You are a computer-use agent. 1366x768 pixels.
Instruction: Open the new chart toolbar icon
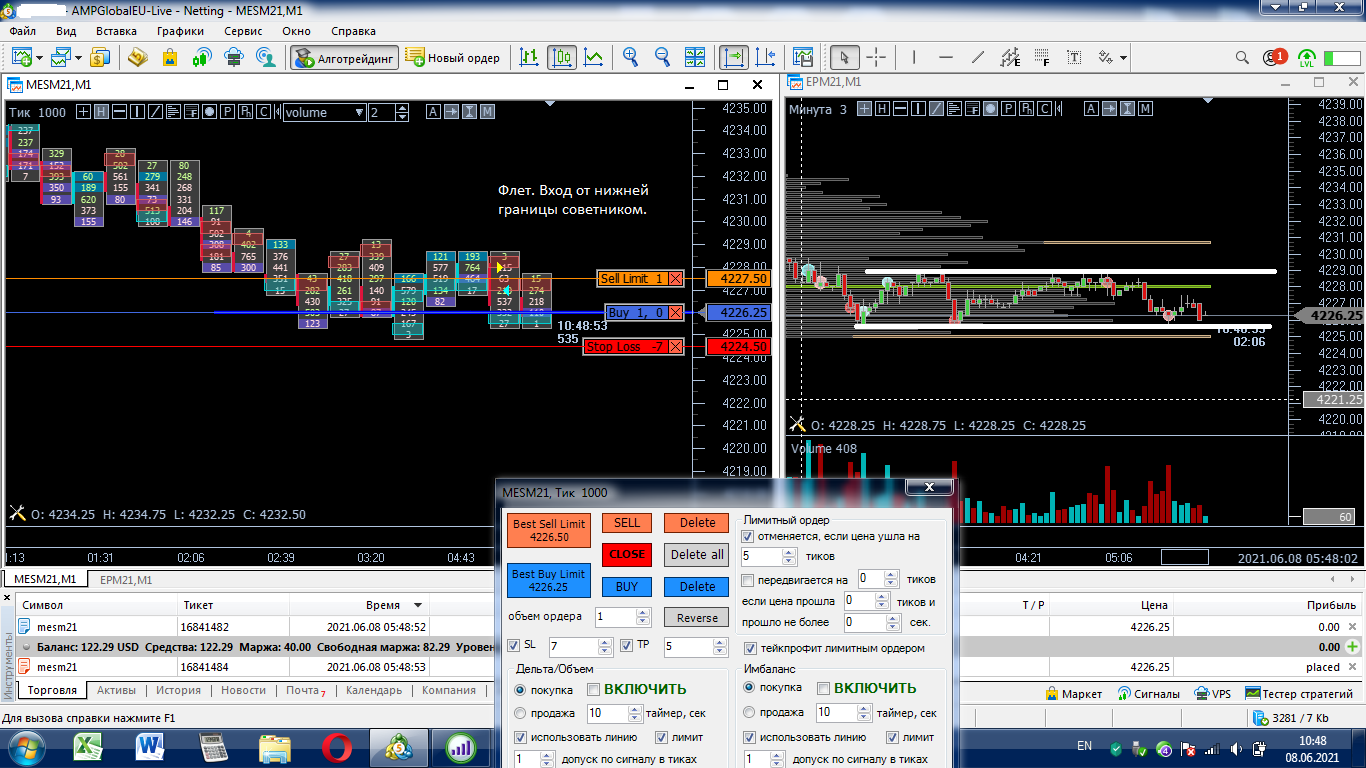(21, 57)
